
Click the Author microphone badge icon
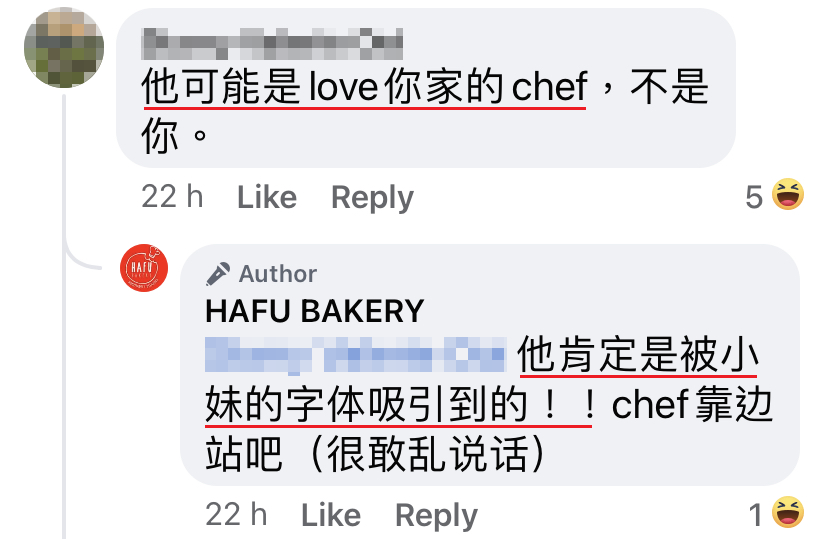(x=218, y=274)
